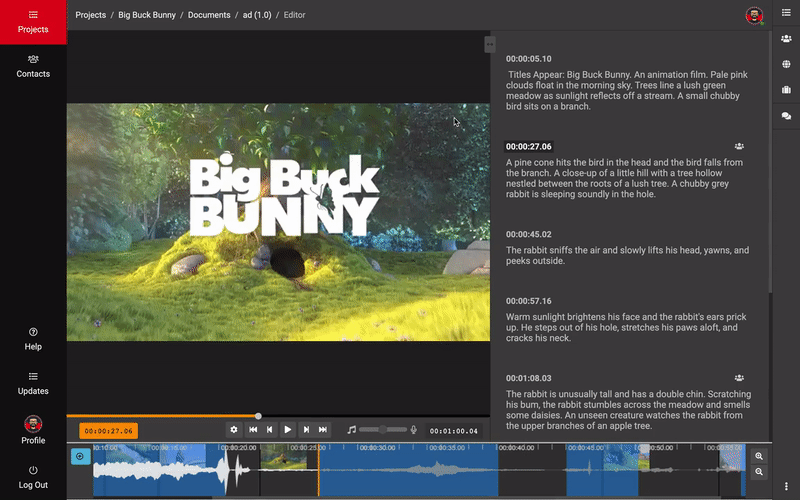Play the video
Screen dimensions: 800x500
[x=288, y=429]
